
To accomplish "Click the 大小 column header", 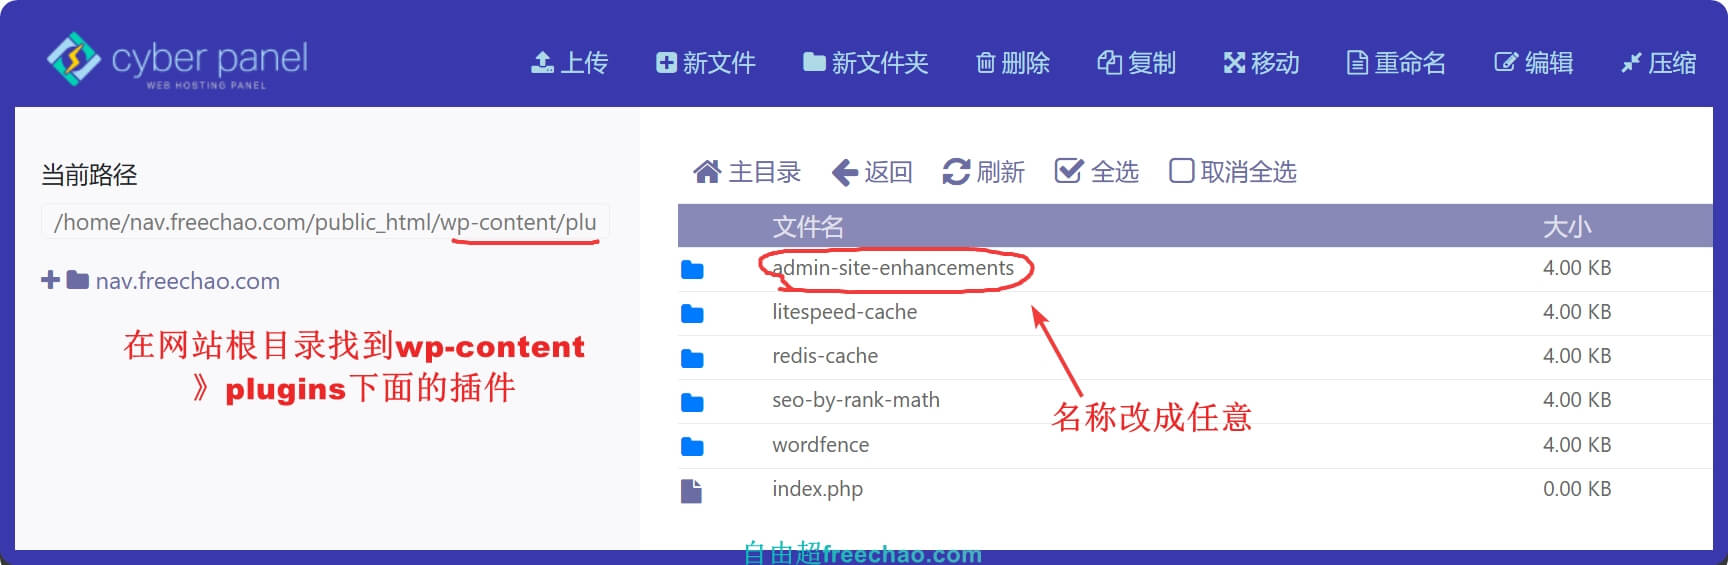I will pos(1567,227).
